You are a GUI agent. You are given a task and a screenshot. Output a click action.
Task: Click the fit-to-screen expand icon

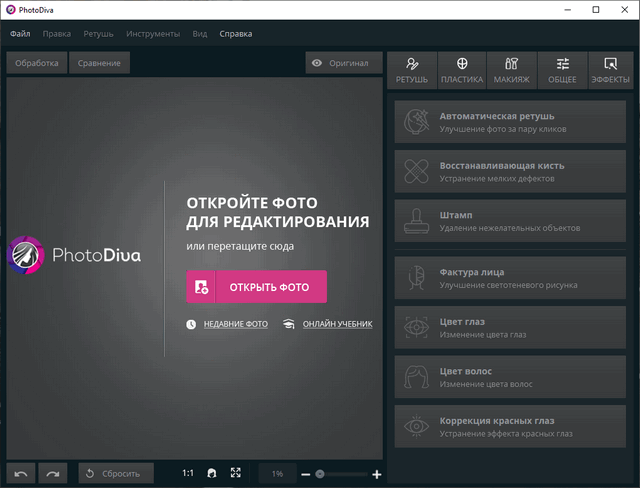[236, 473]
